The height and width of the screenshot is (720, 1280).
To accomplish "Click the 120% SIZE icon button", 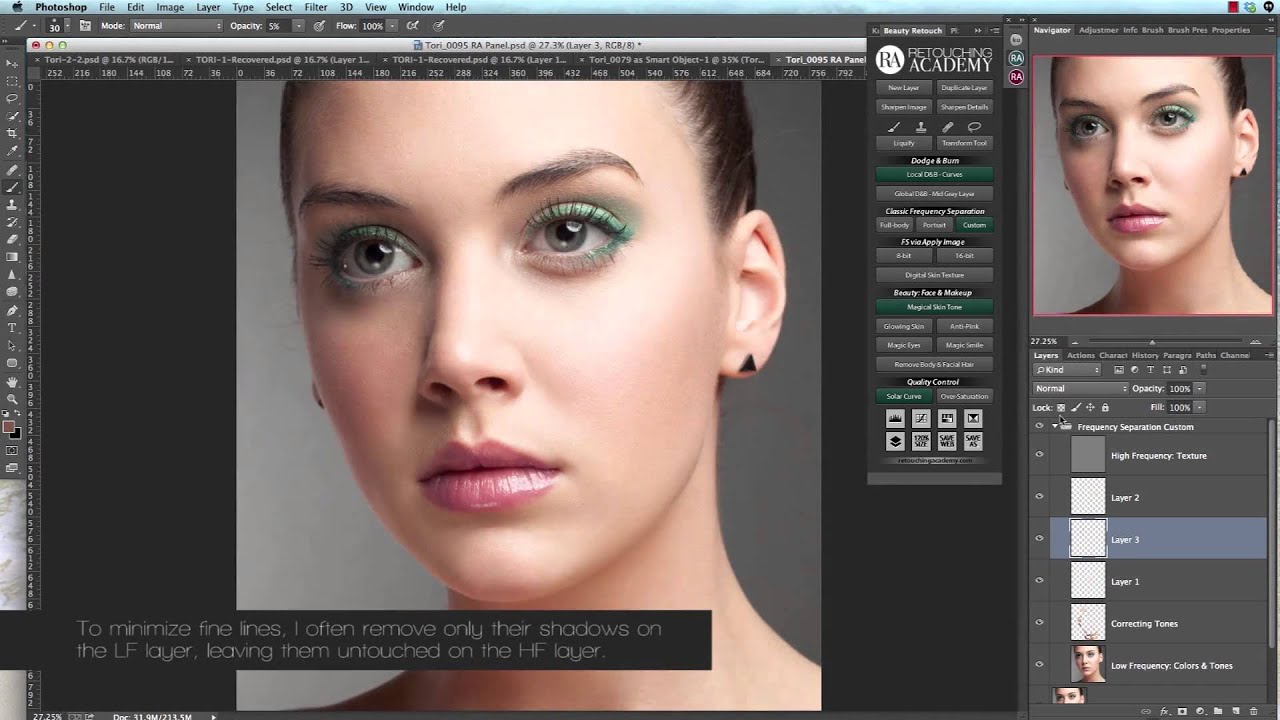I will pyautogui.click(x=921, y=441).
